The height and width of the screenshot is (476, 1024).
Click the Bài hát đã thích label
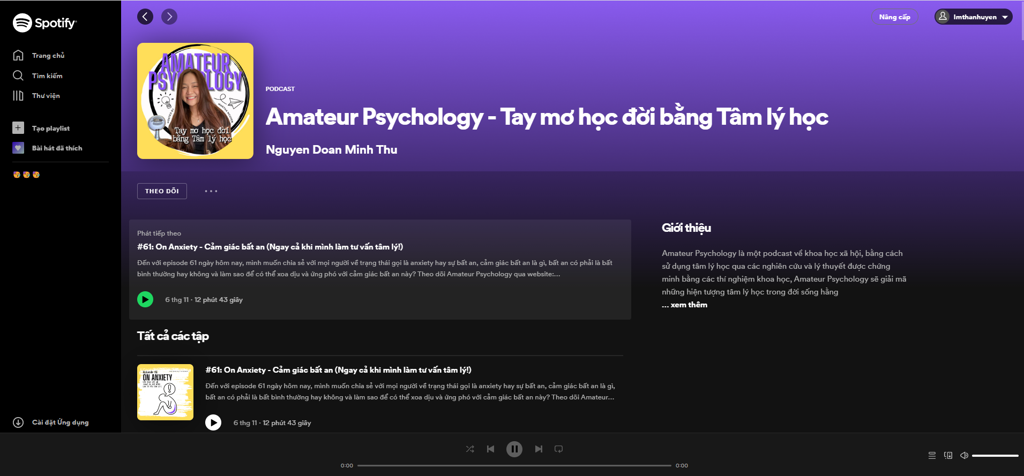[x=57, y=148]
